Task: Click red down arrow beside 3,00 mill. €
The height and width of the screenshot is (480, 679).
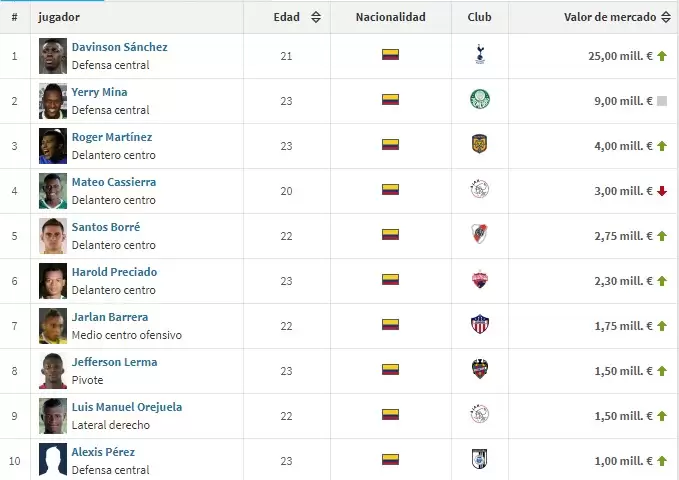Action: tap(661, 191)
